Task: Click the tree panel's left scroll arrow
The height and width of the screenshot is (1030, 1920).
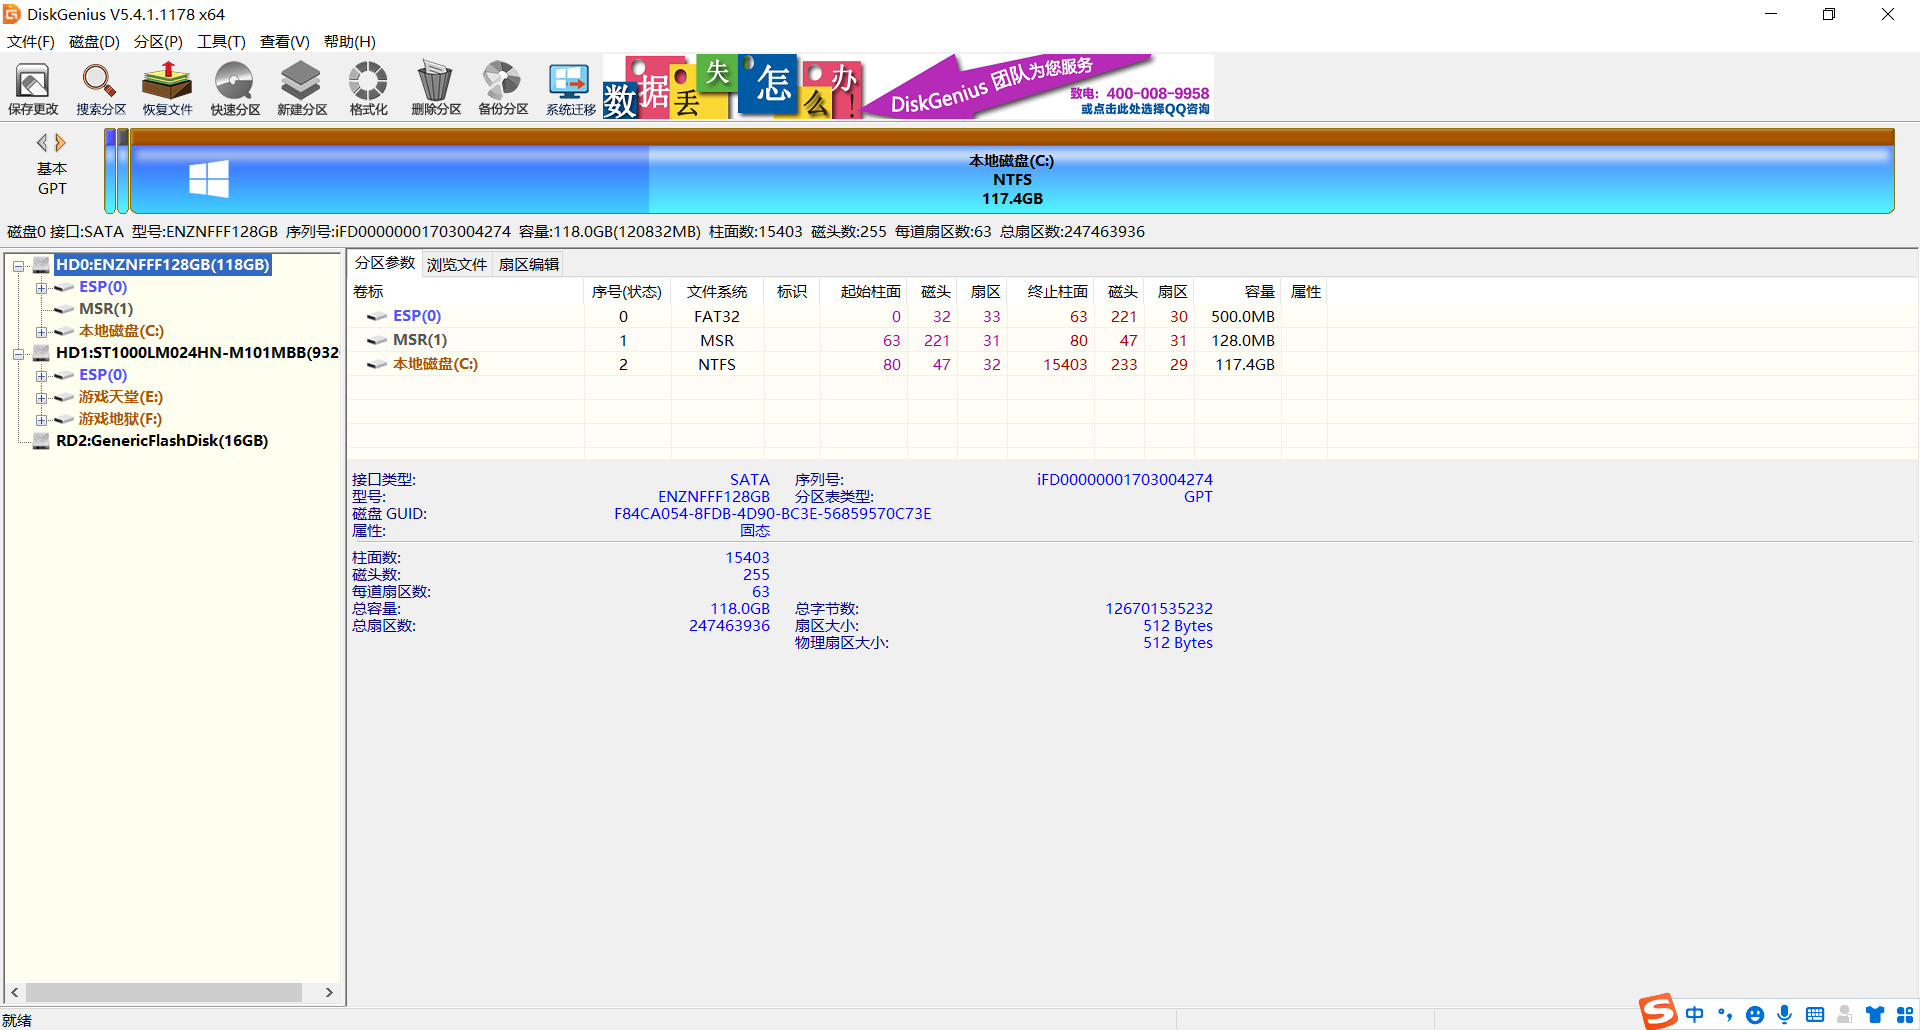Action: point(14,992)
